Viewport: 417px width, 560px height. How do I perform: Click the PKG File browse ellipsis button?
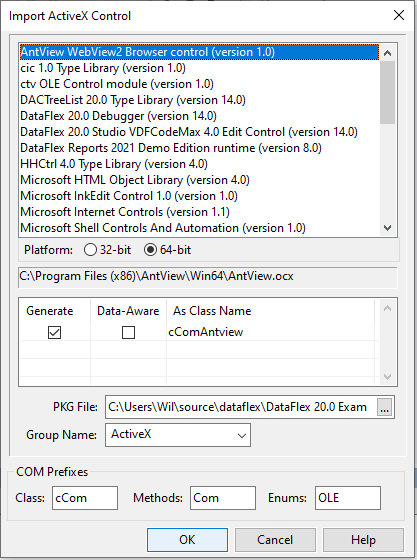[385, 407]
